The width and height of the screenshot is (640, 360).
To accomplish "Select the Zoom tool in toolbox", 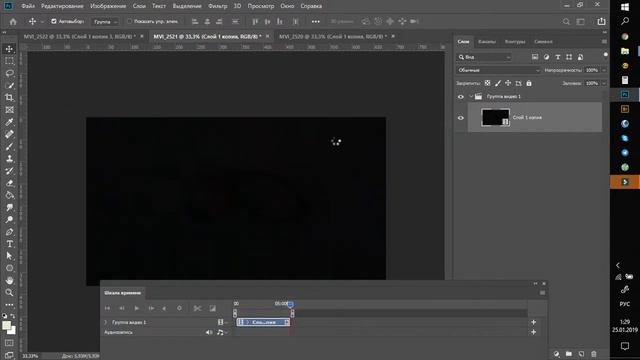I will [9, 293].
